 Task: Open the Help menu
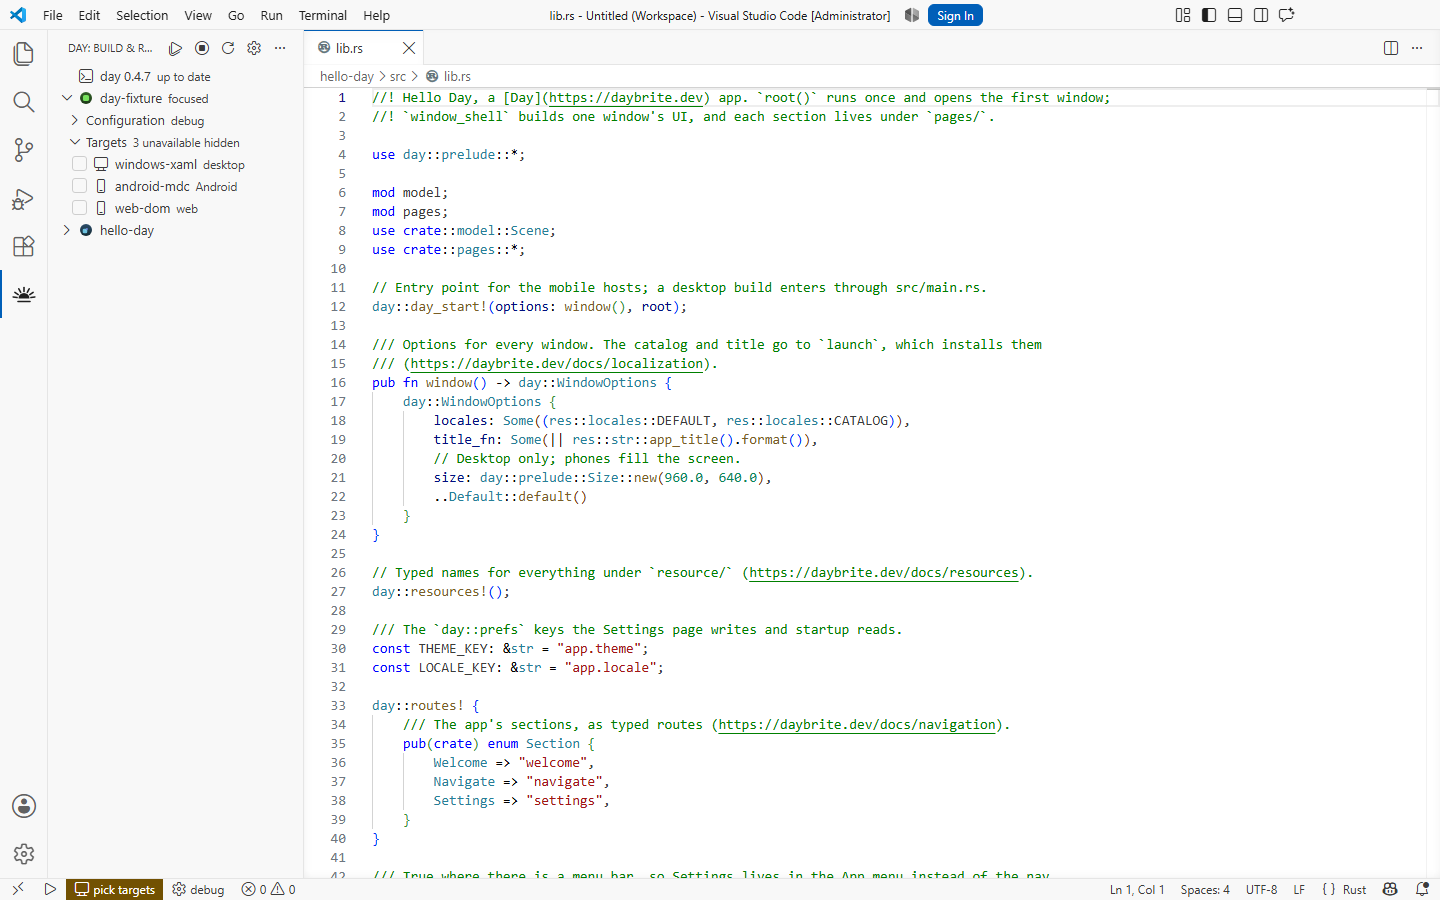point(377,15)
